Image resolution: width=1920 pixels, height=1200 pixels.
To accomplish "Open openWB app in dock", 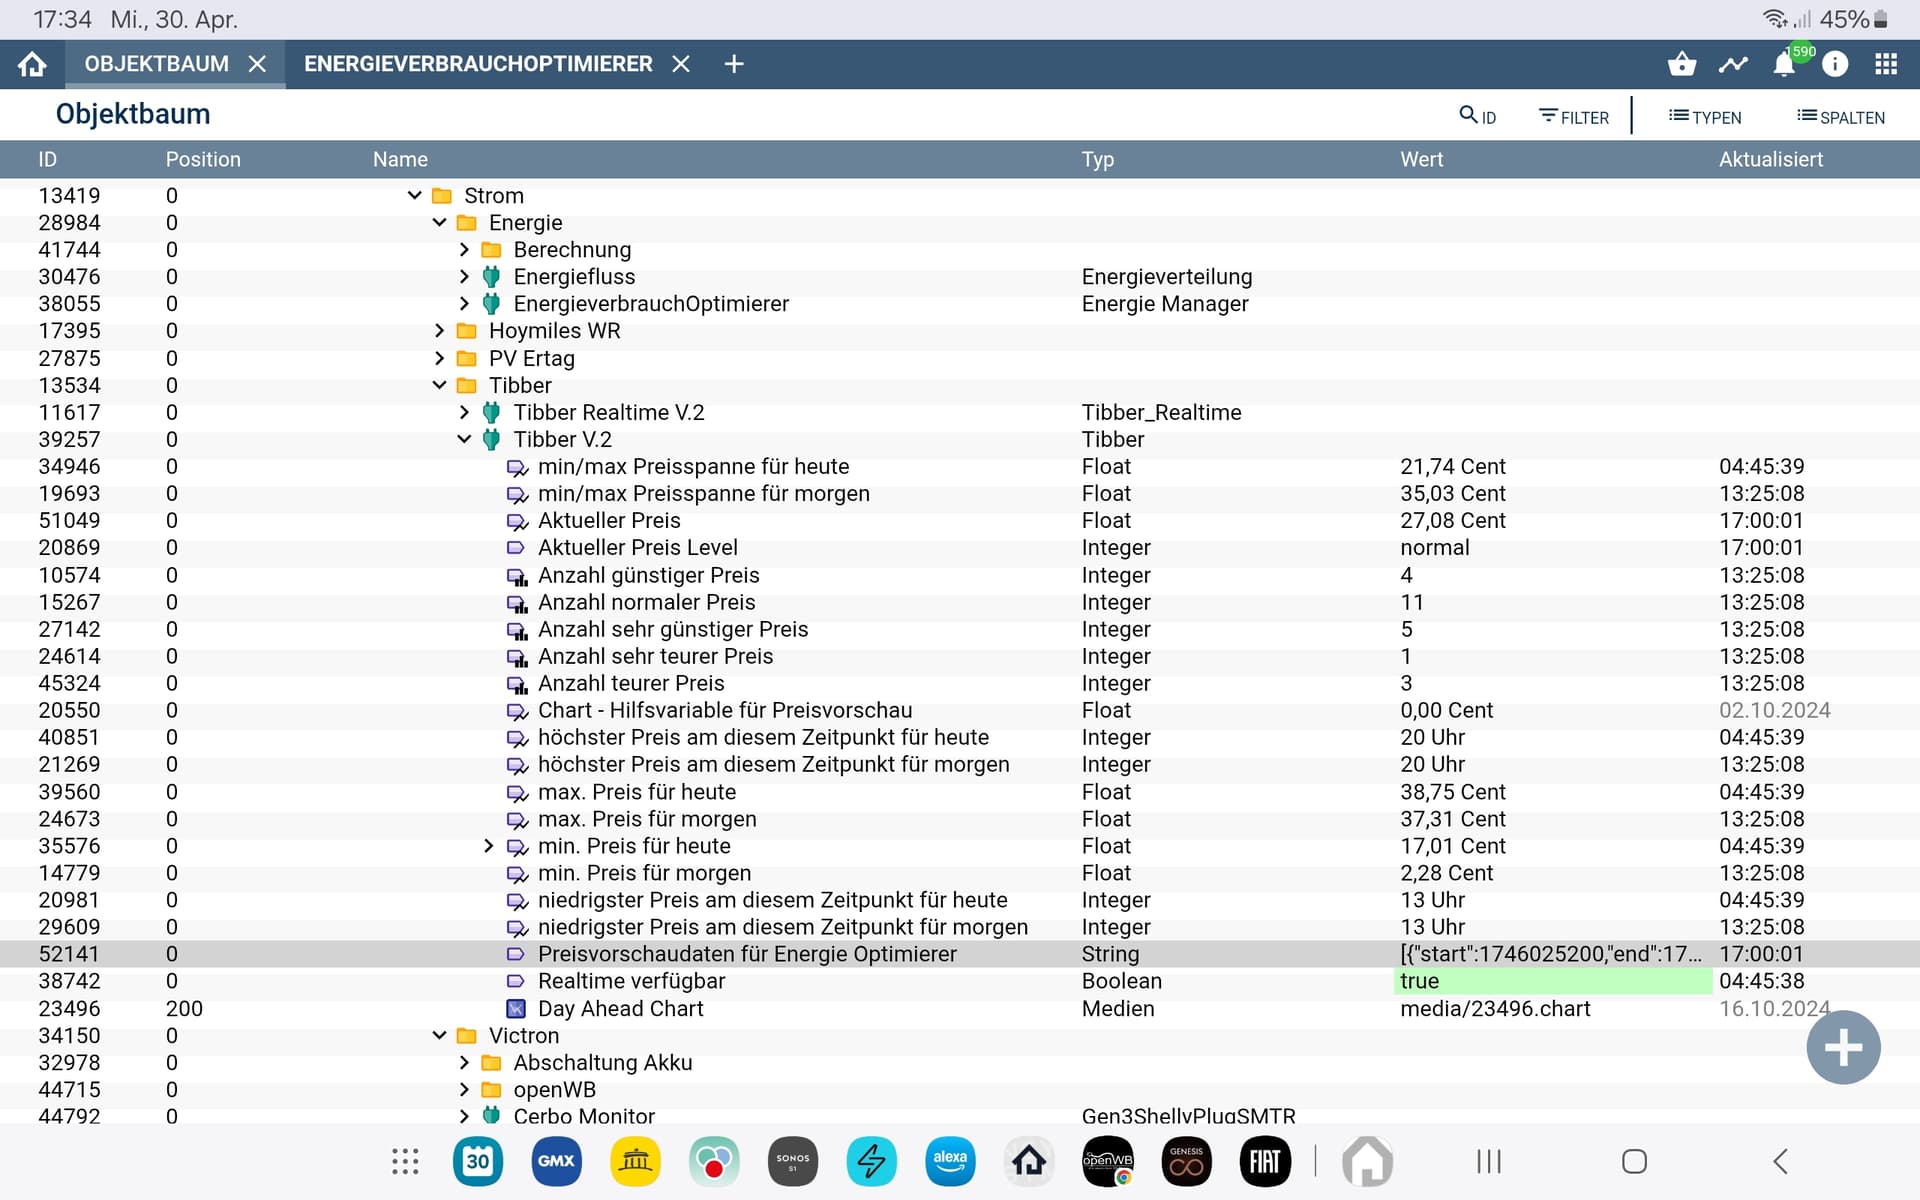I will pos(1108,1161).
